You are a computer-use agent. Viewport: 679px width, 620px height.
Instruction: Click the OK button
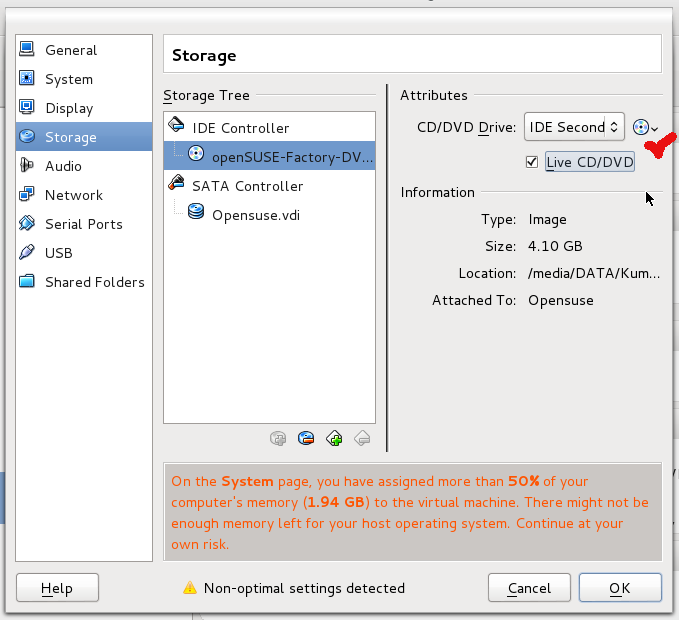click(620, 588)
